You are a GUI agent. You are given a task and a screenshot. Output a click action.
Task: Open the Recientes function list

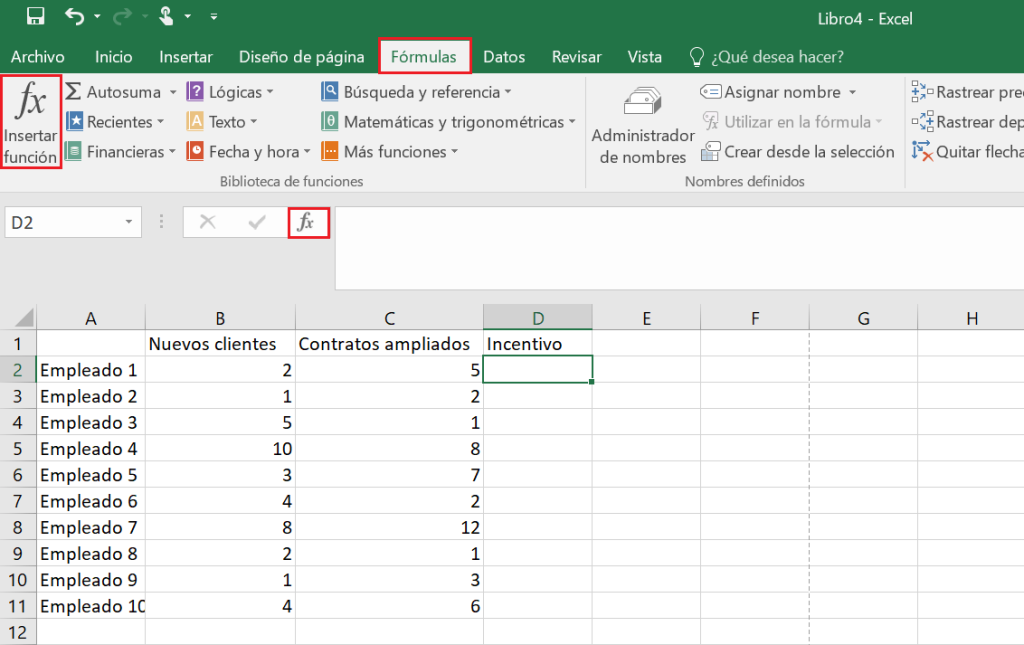click(x=118, y=121)
